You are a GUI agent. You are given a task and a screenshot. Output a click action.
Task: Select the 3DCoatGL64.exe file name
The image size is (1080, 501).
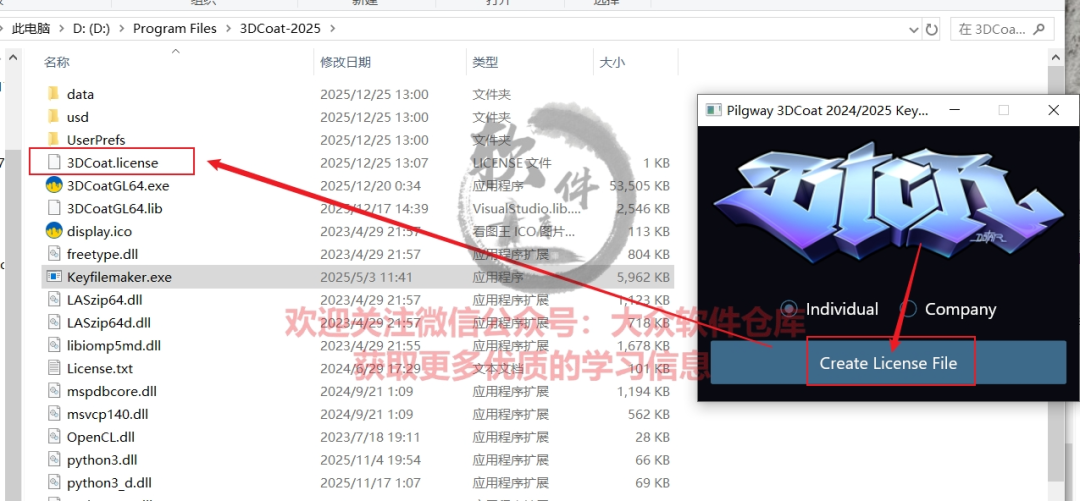118,185
